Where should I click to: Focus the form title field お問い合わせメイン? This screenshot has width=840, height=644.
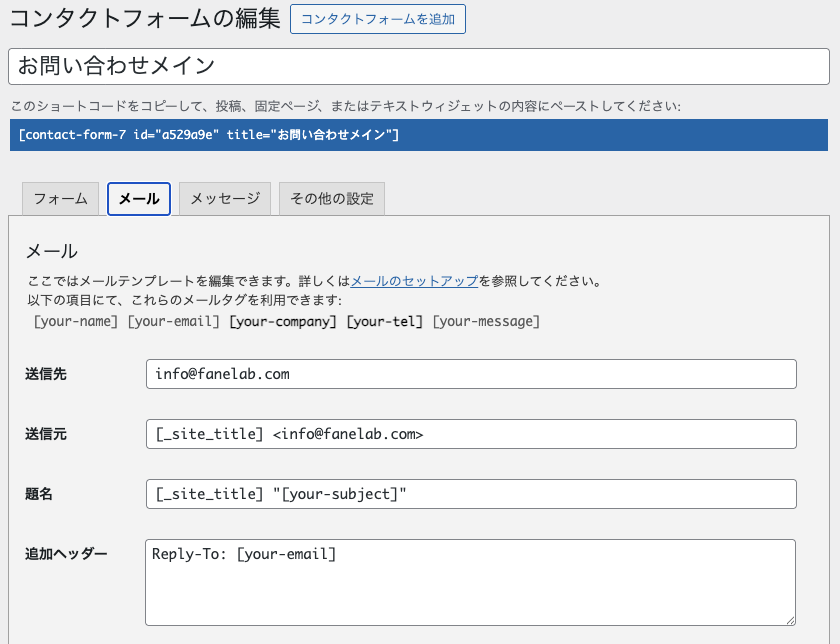[419, 67]
